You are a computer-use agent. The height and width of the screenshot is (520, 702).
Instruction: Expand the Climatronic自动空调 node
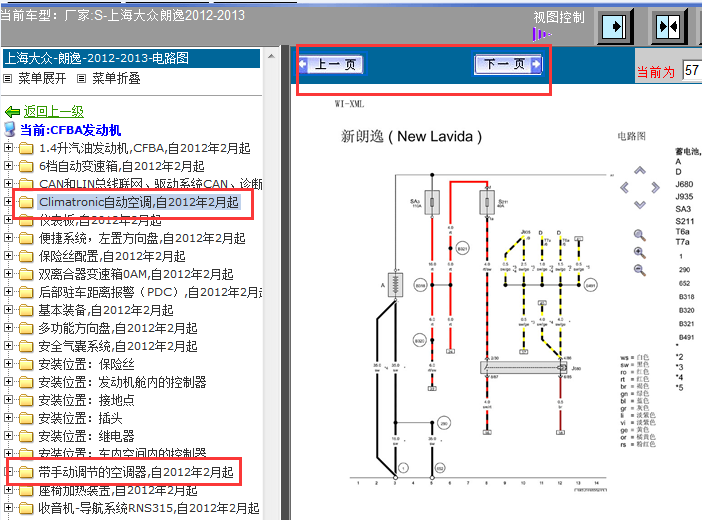(x=8, y=202)
